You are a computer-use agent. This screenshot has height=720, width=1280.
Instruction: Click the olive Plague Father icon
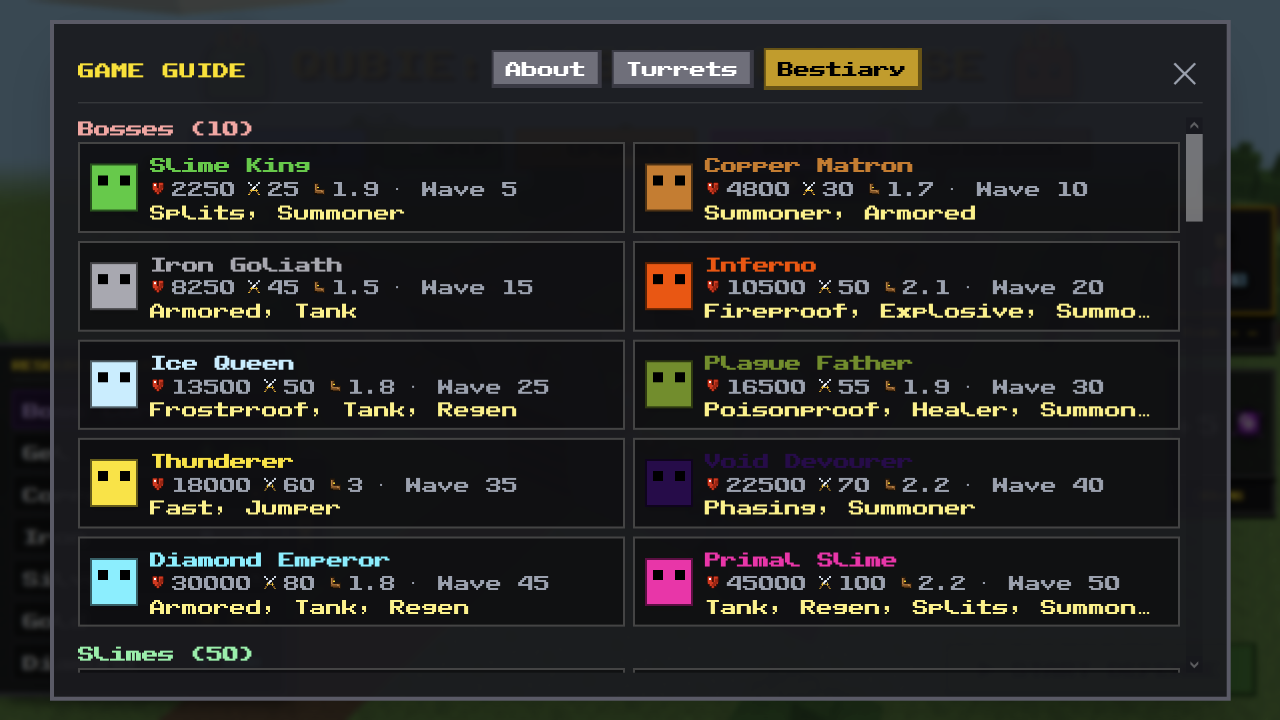click(x=669, y=385)
